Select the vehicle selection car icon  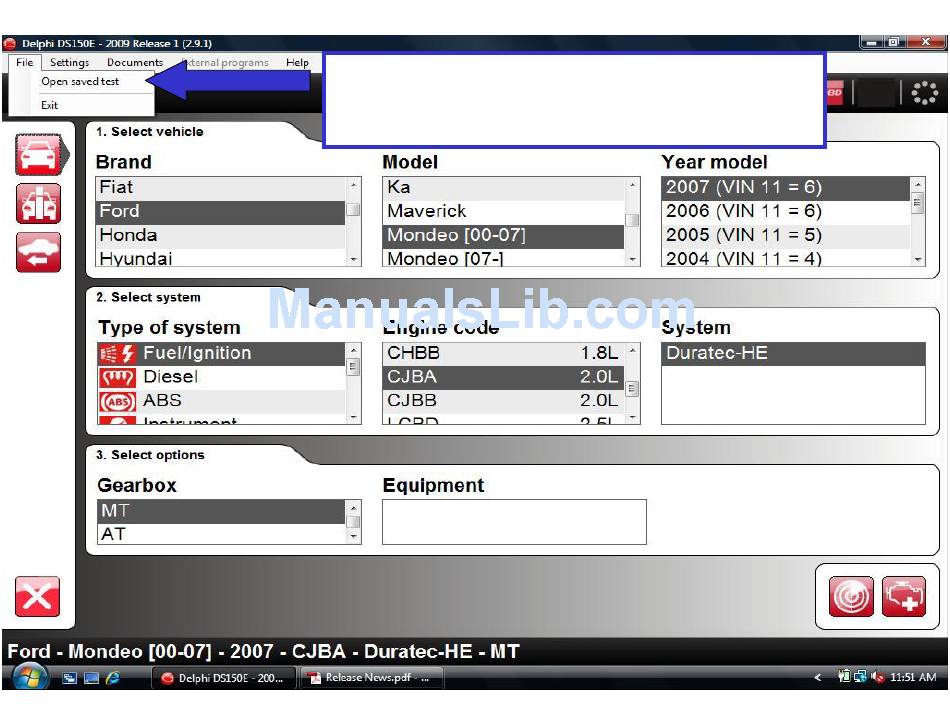[39, 155]
